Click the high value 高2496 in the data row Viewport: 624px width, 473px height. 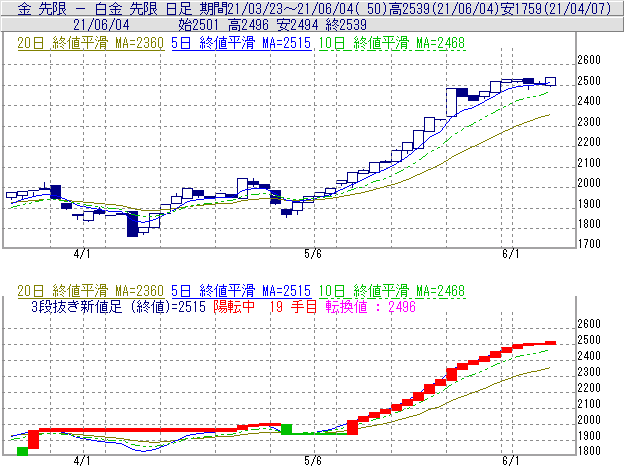(248, 25)
